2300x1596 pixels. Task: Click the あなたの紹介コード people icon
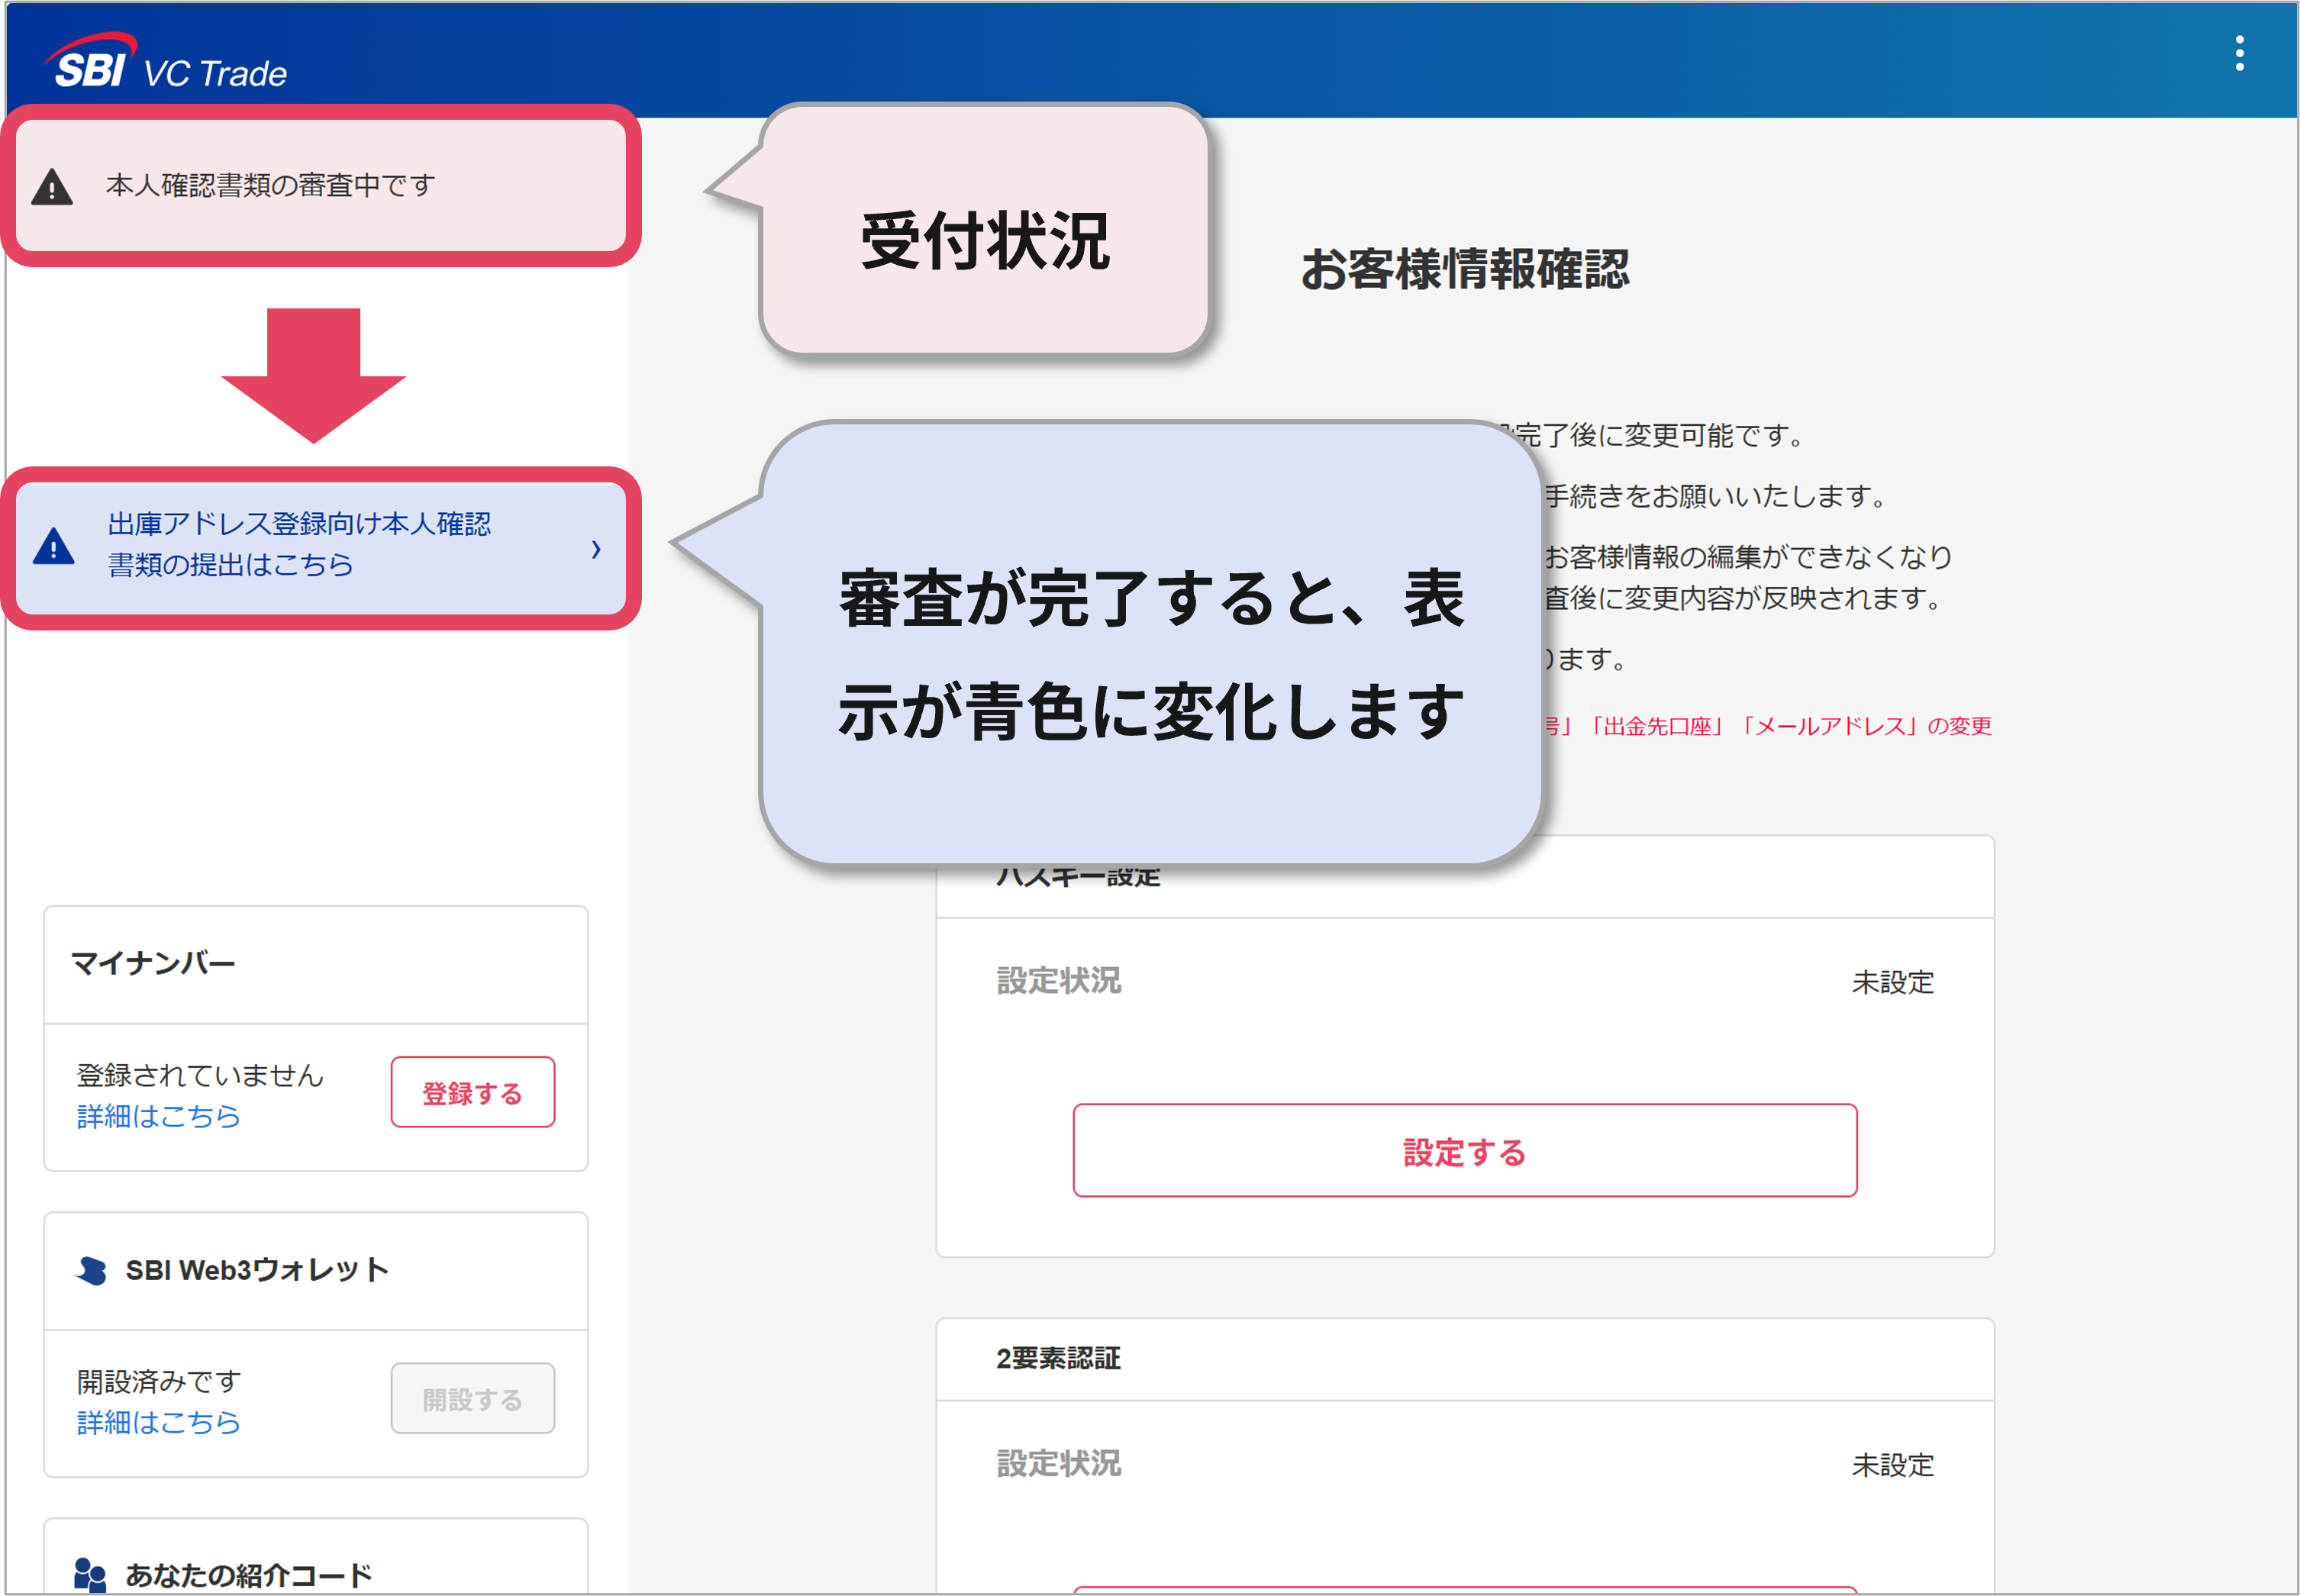click(90, 1575)
